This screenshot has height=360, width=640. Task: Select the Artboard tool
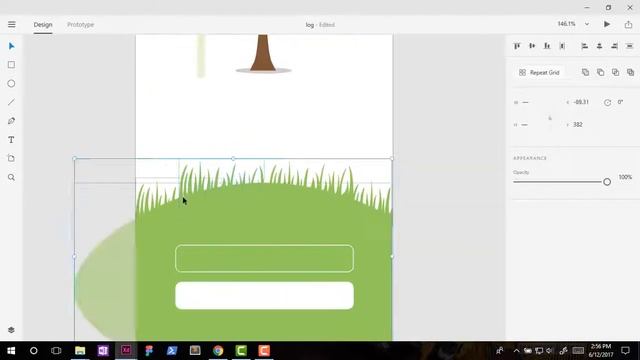[11, 158]
